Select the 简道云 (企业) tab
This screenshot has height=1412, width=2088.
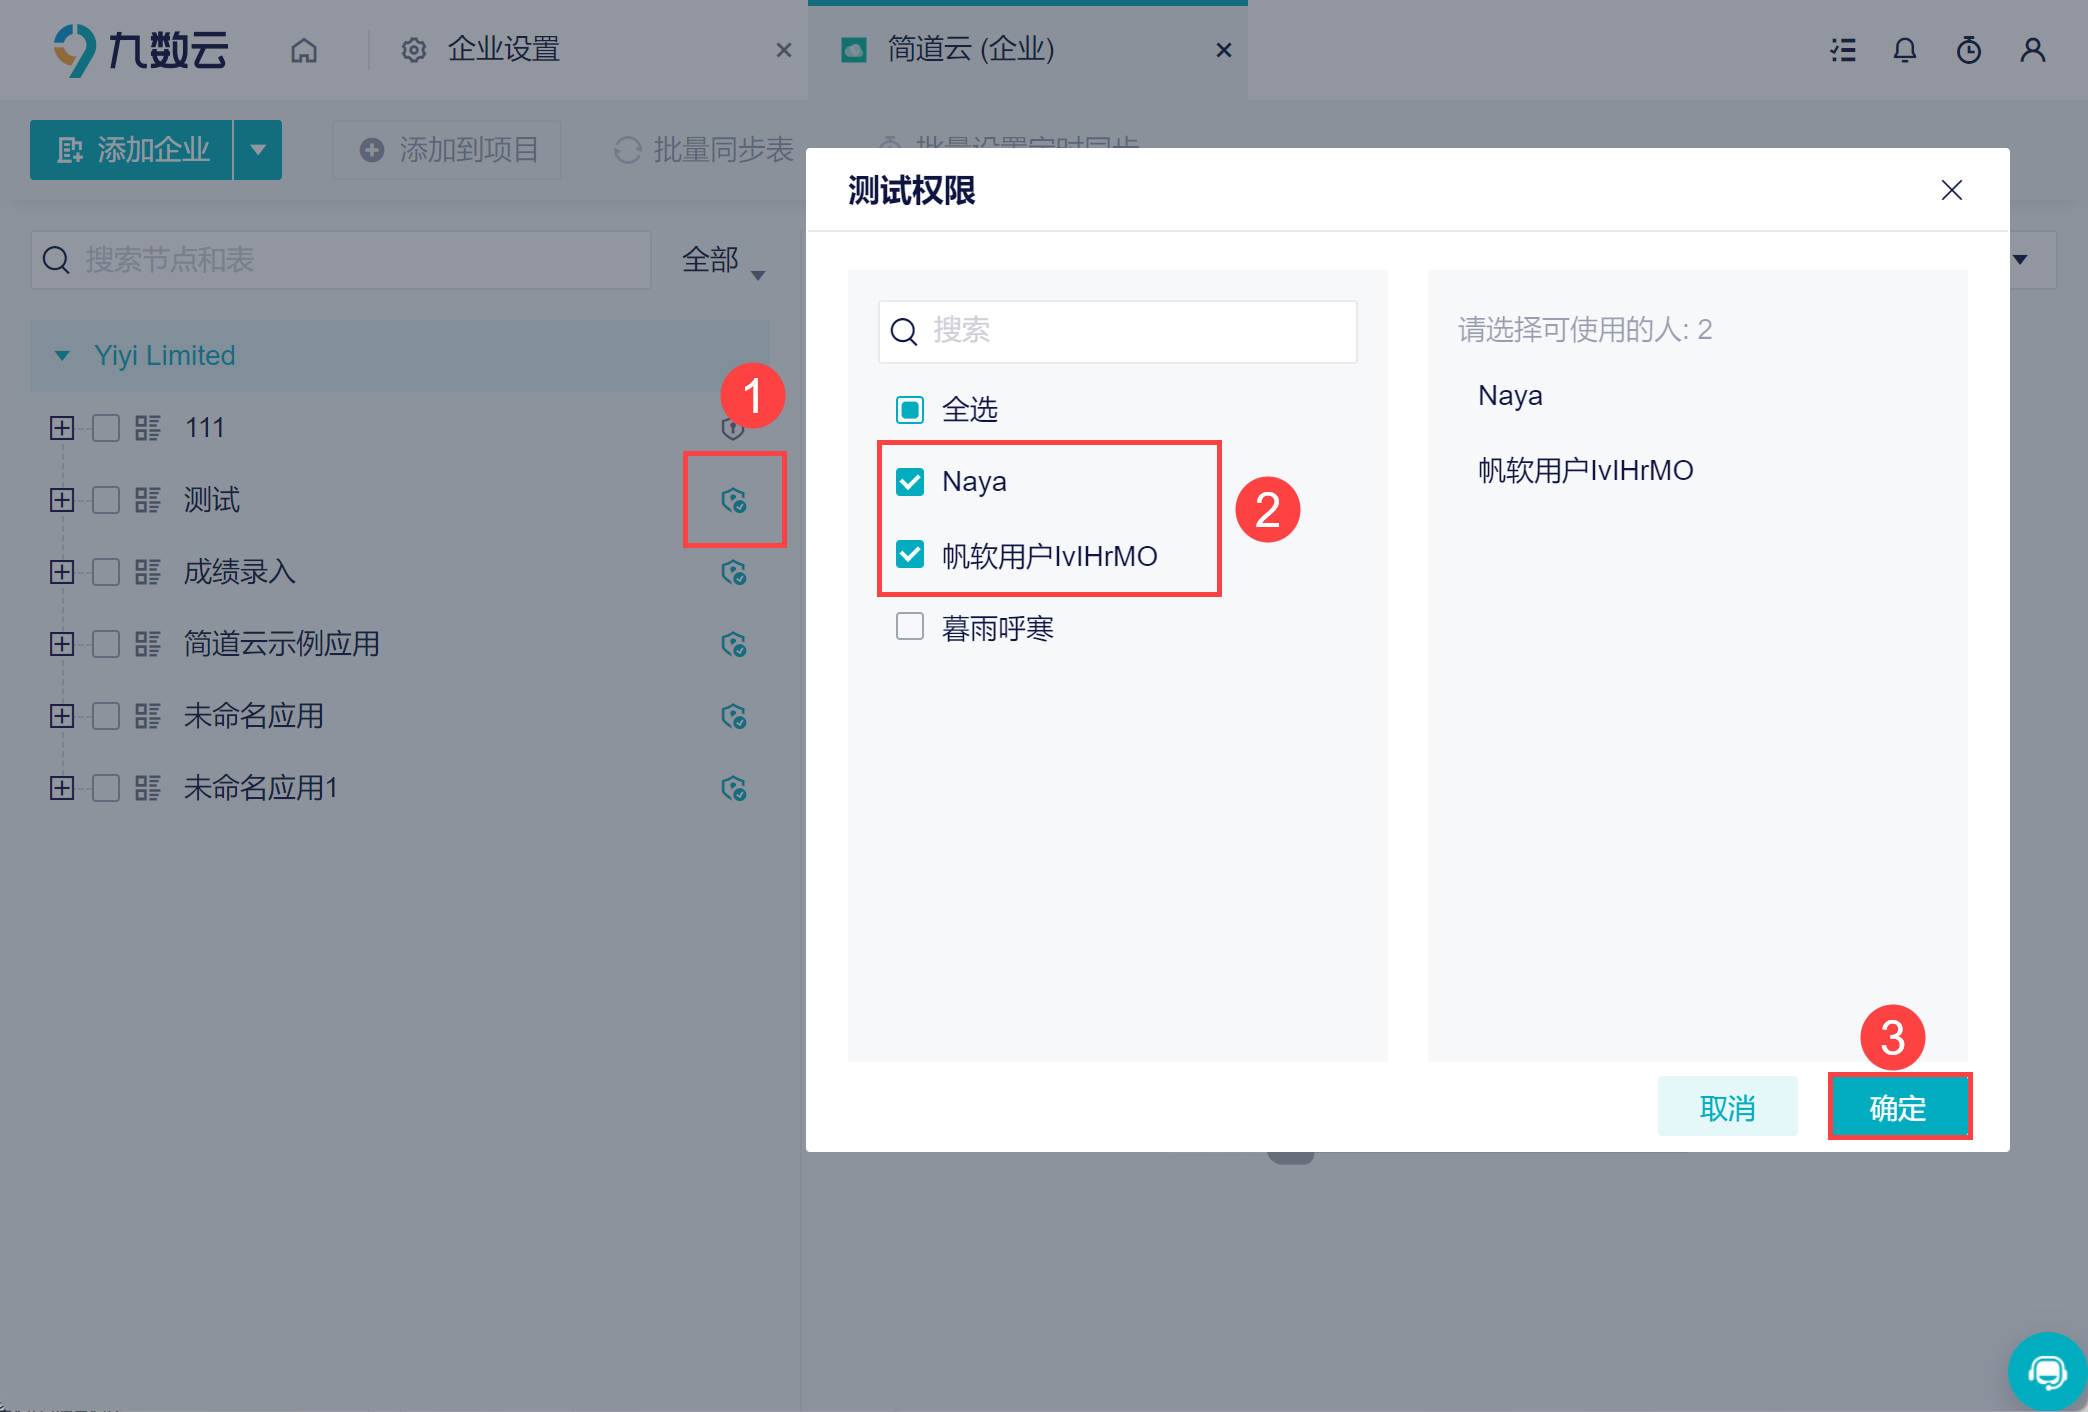point(970,50)
